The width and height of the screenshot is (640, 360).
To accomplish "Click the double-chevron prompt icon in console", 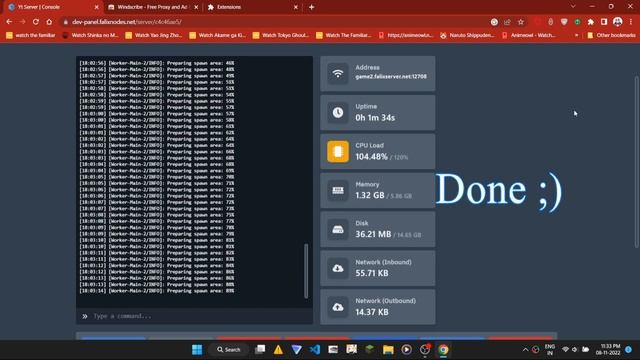I will click(84, 316).
